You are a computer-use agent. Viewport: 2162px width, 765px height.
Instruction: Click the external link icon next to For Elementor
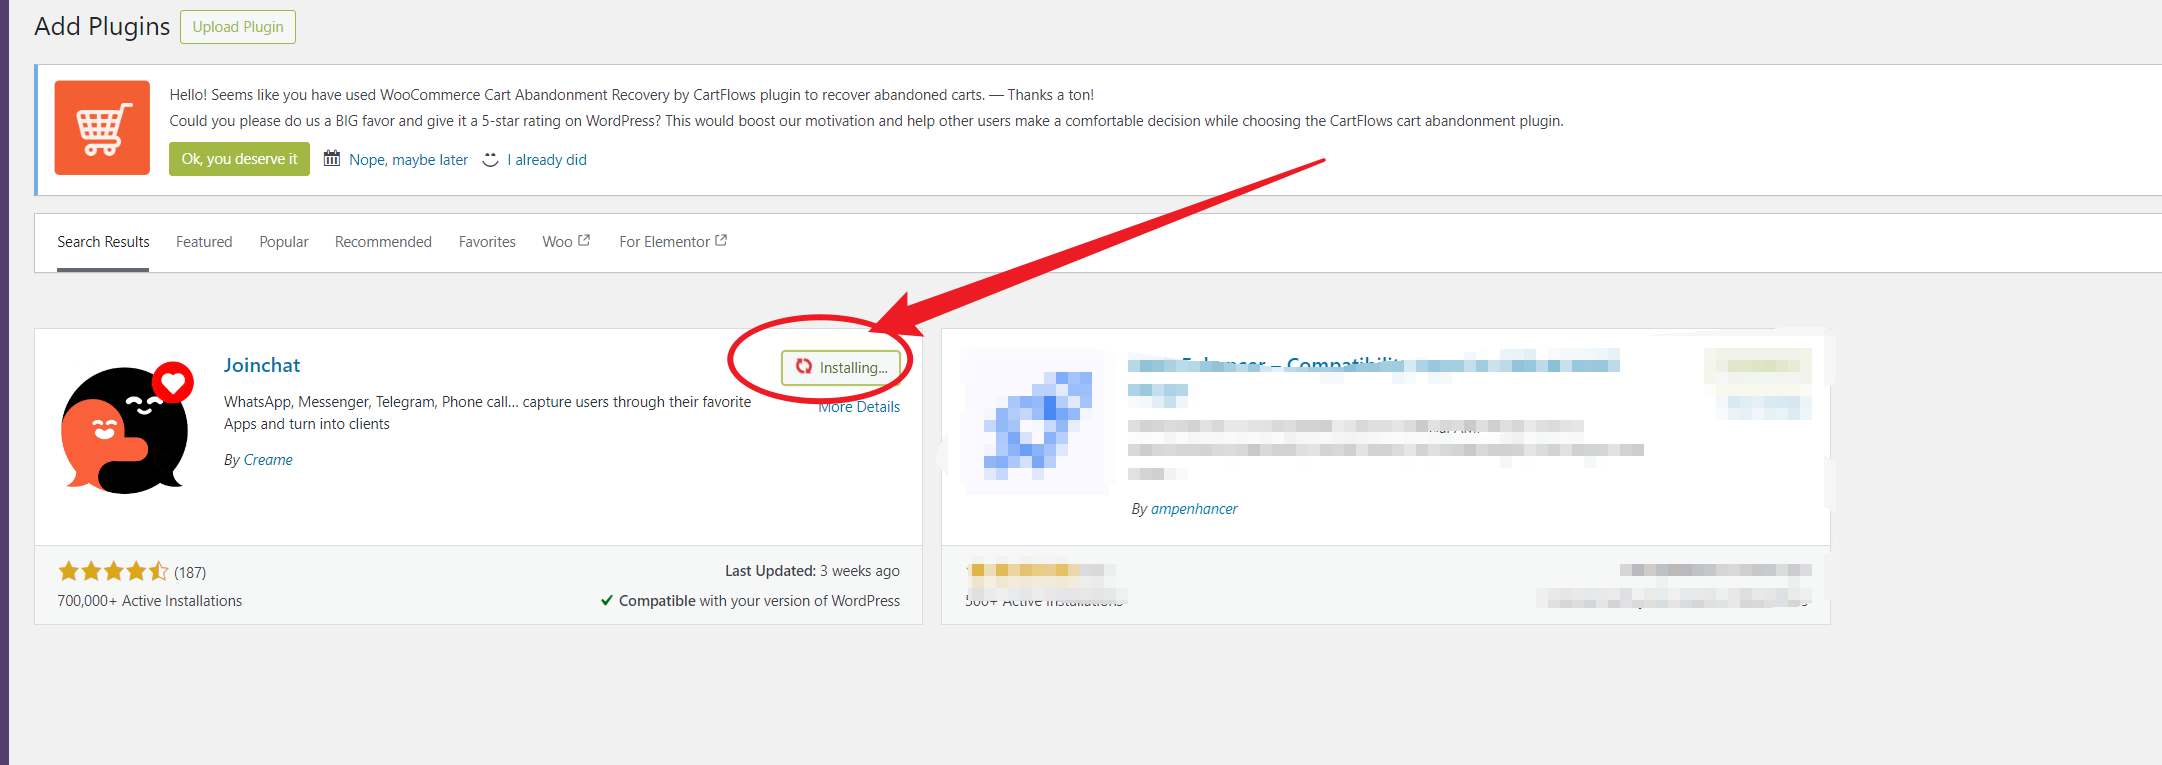pyautogui.click(x=721, y=241)
